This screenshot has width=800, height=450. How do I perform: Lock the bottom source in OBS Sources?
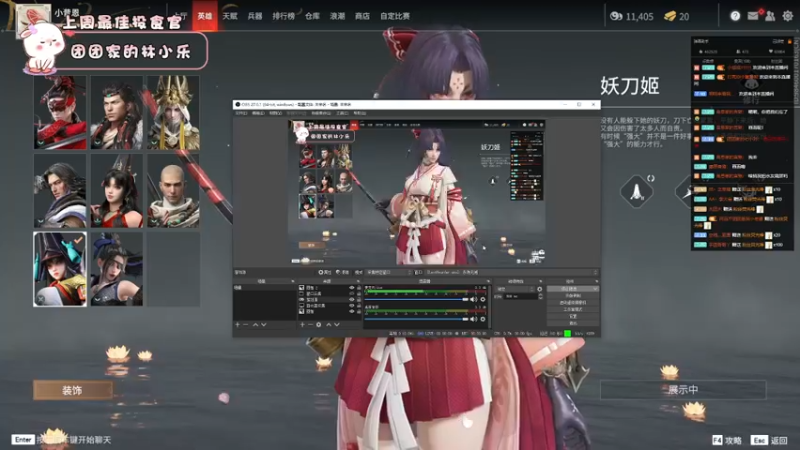pyautogui.click(x=359, y=311)
